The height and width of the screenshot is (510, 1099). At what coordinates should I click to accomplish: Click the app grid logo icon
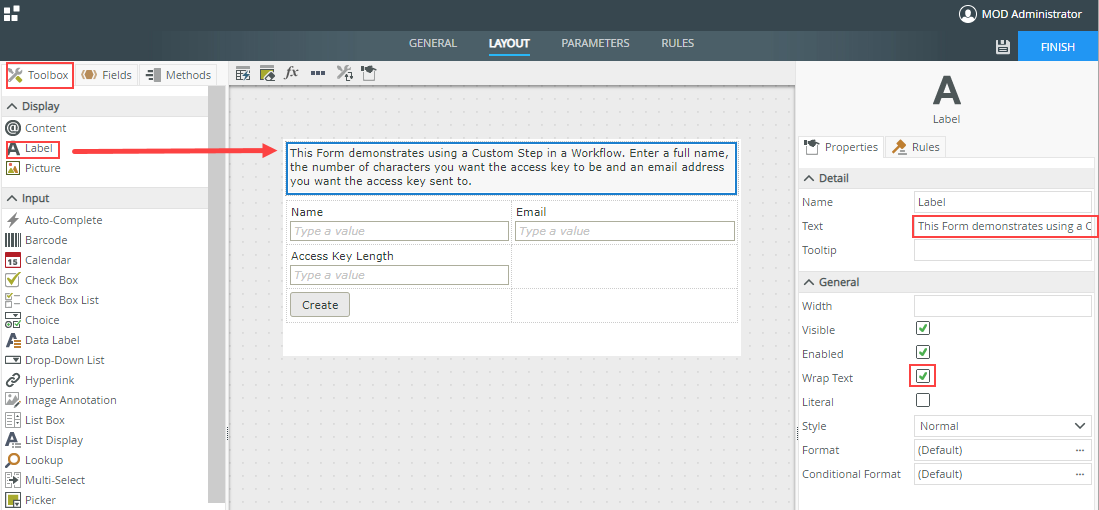pyautogui.click(x=12, y=13)
